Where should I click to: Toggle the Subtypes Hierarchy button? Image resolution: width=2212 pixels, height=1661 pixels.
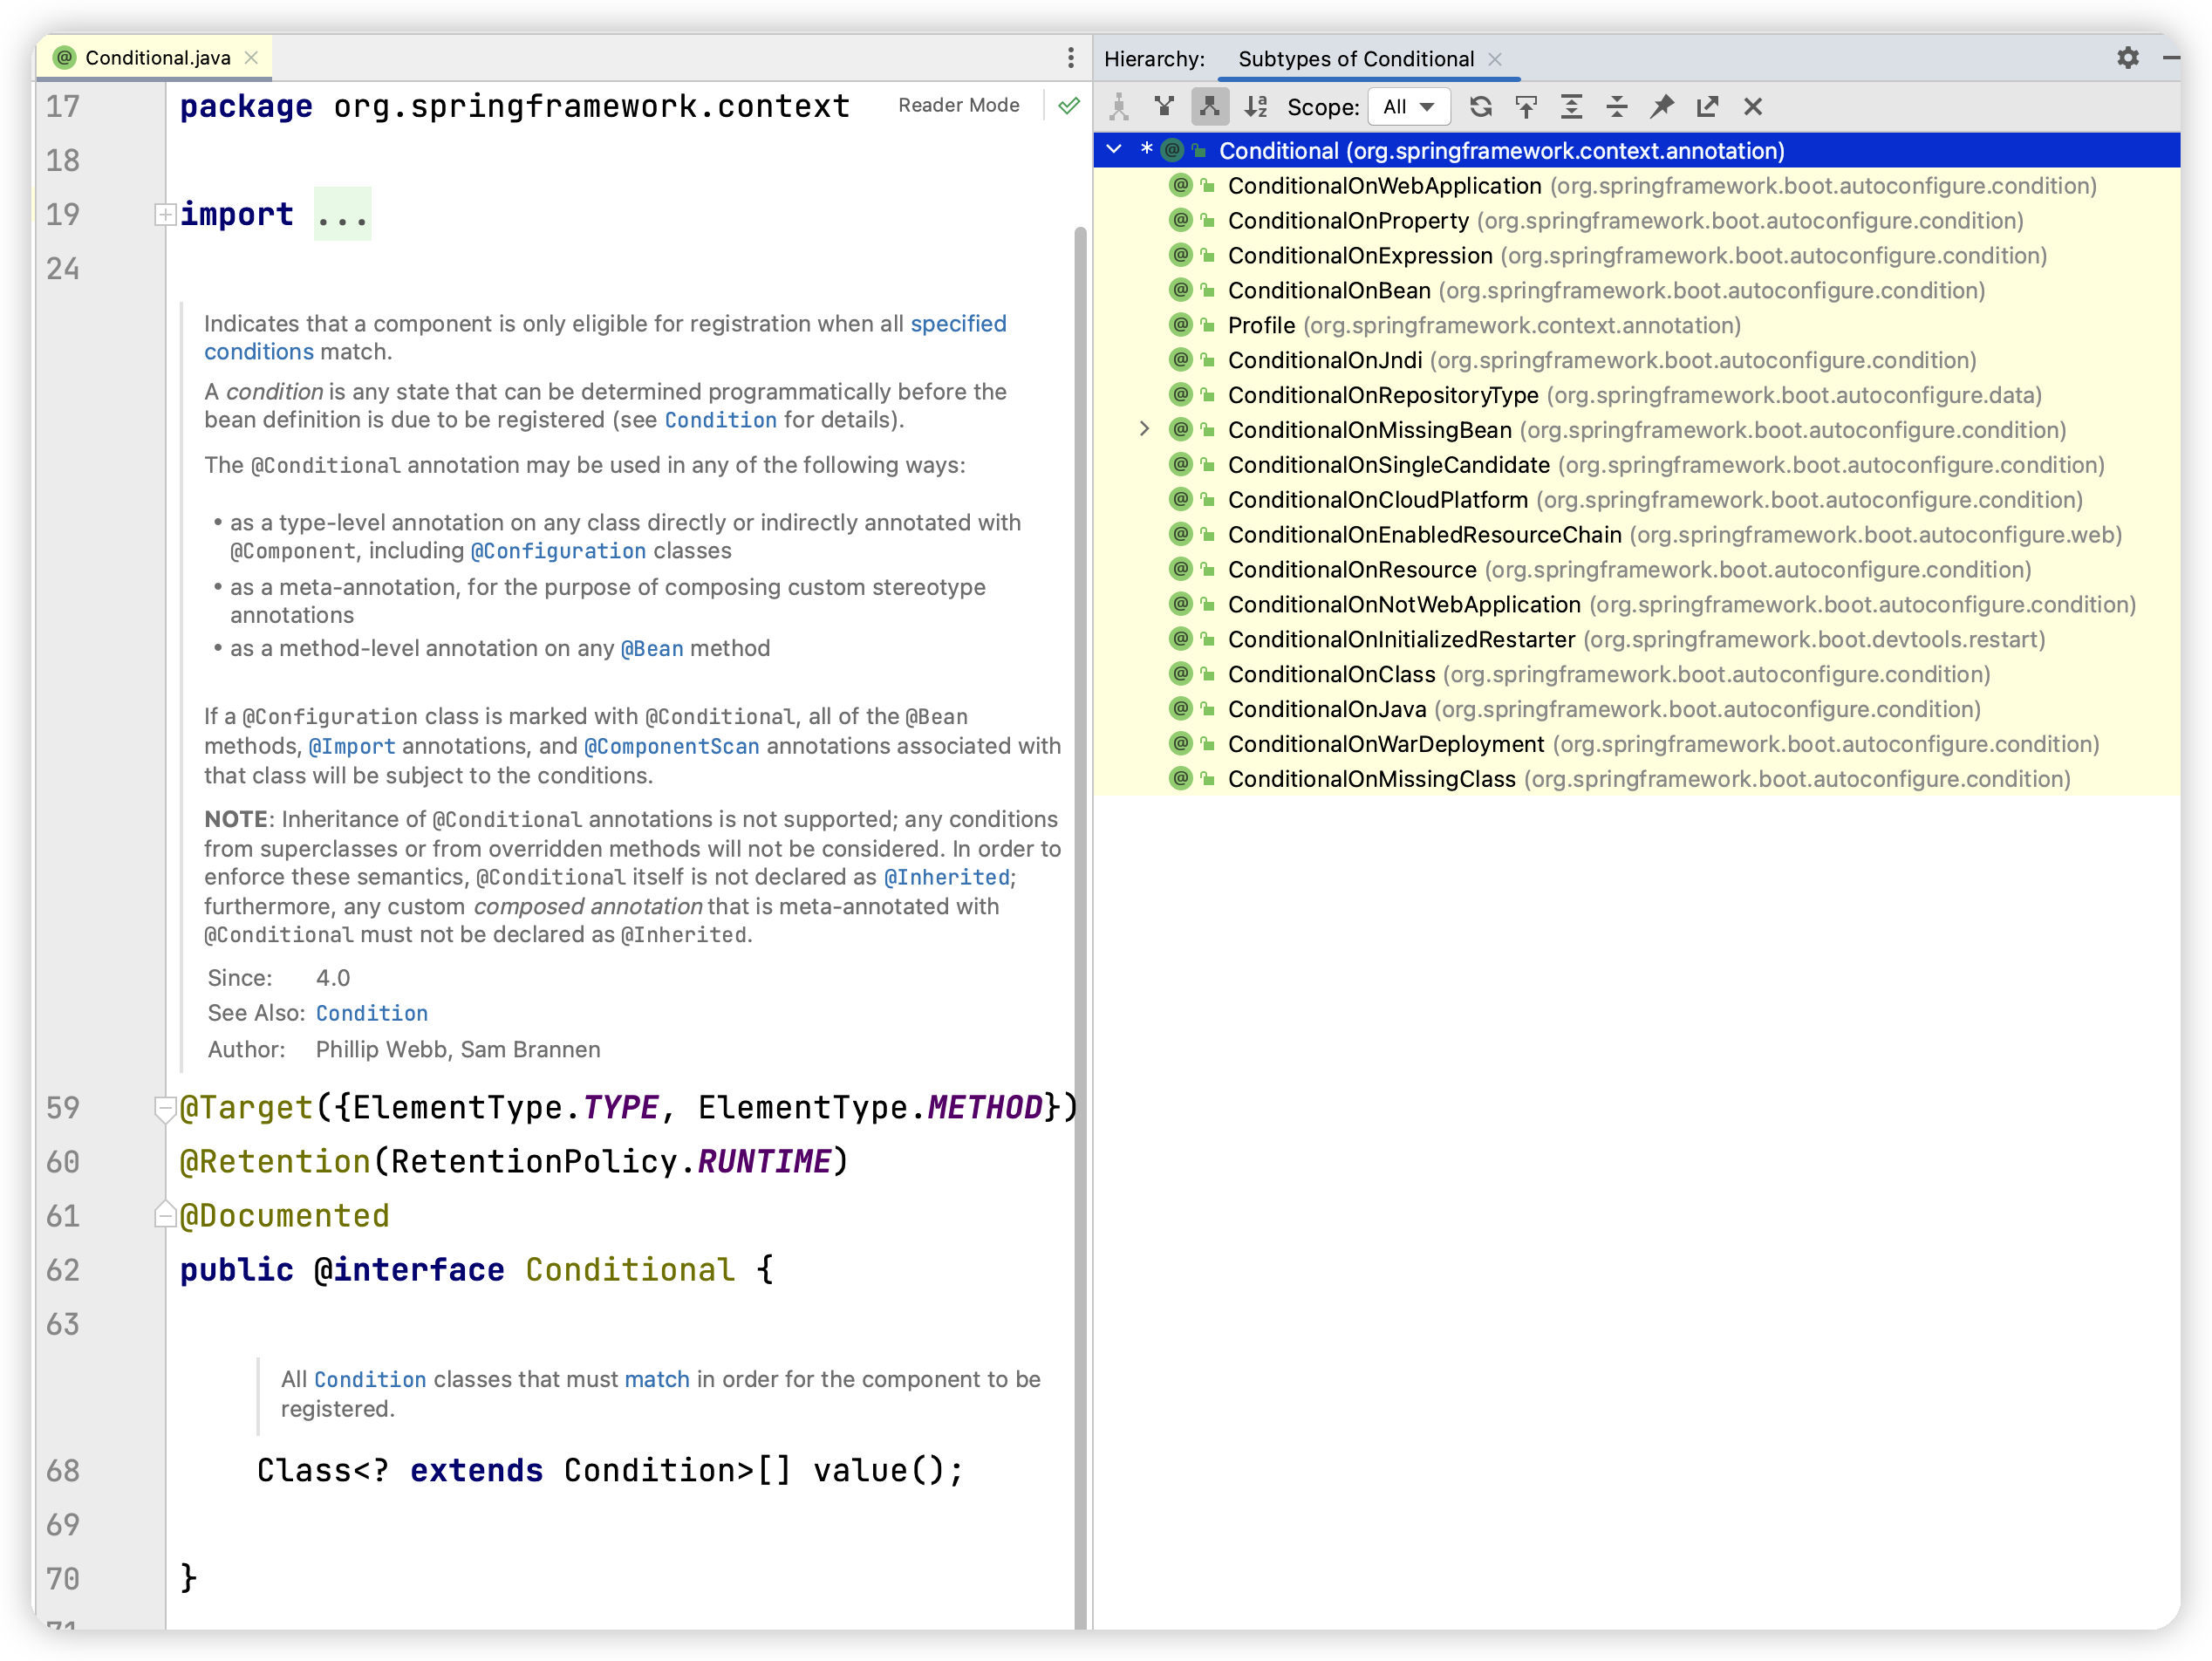pyautogui.click(x=1210, y=107)
